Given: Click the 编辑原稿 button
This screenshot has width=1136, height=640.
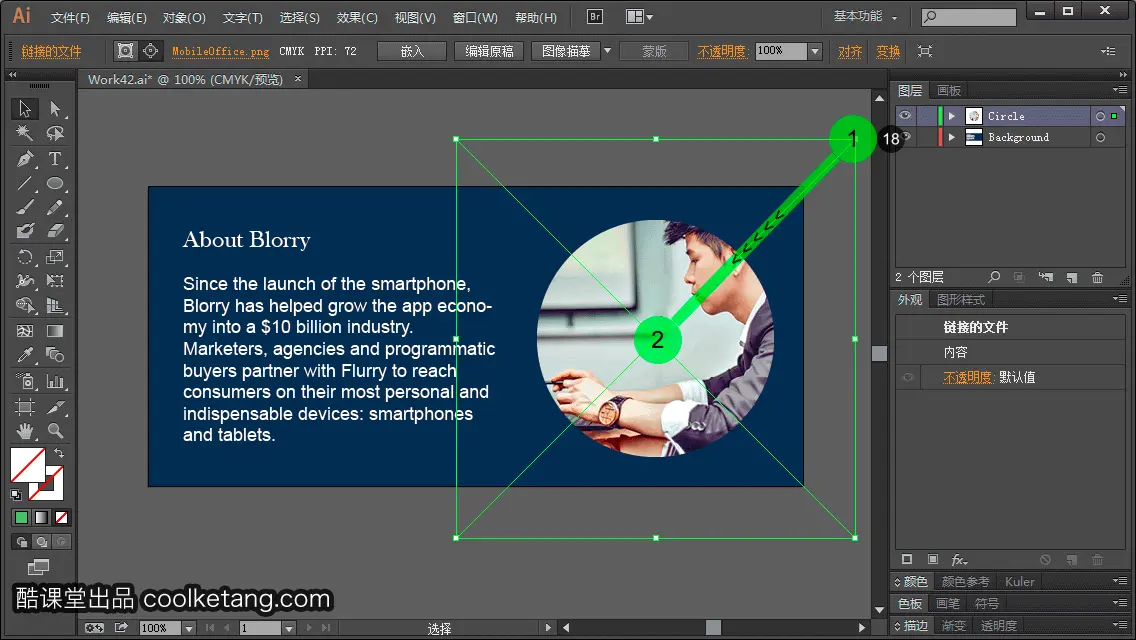Looking at the screenshot, I should click(489, 51).
